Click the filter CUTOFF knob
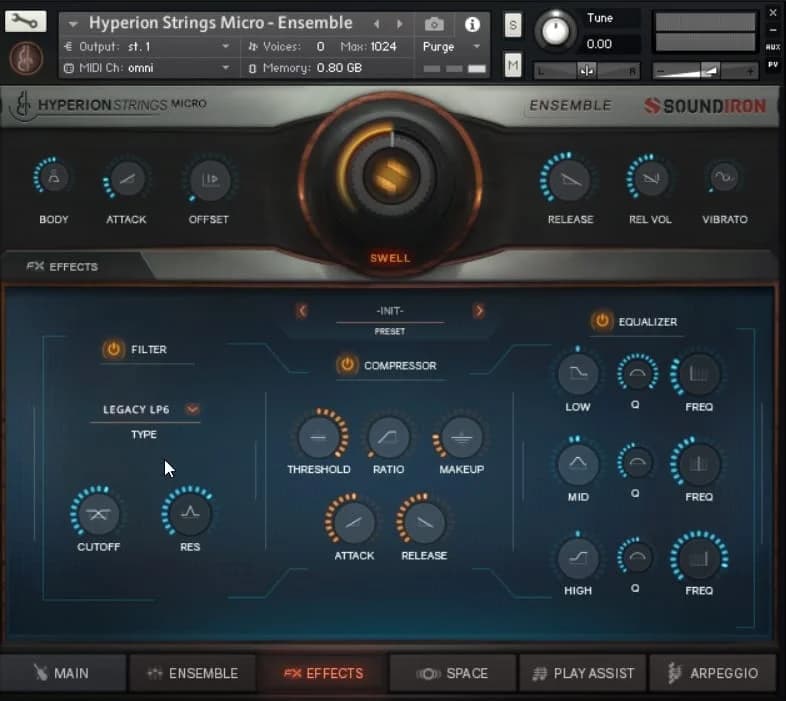 click(x=98, y=513)
